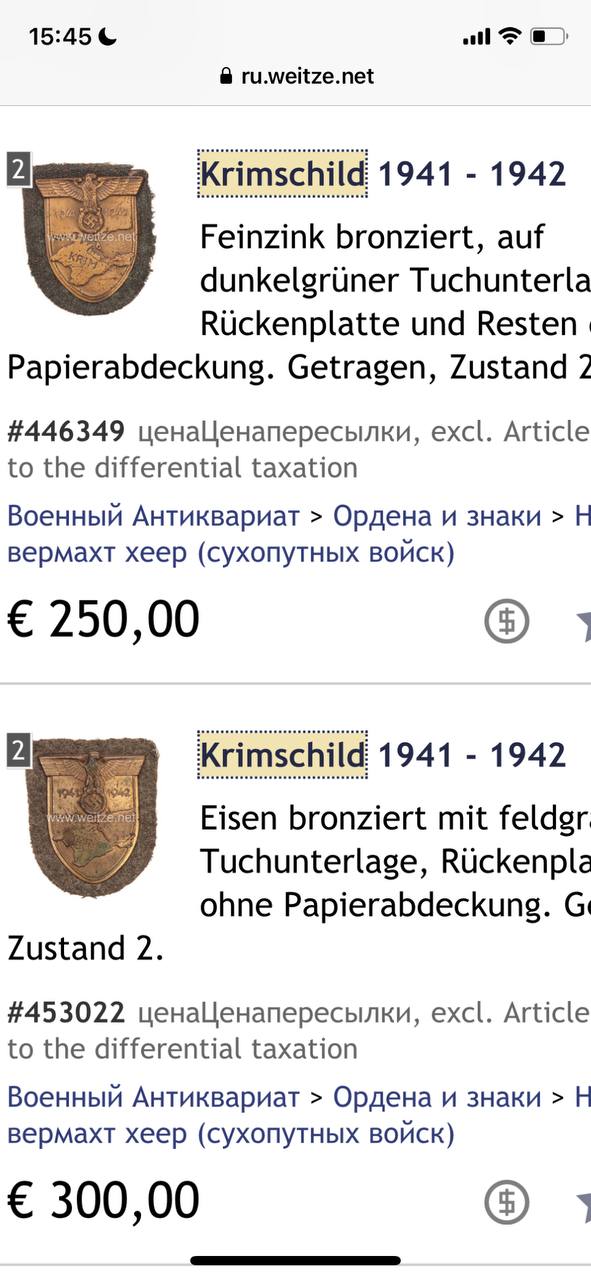Tap the currency icon beside € 300,00
Viewport: 591px width, 1280px height.
point(506,1203)
